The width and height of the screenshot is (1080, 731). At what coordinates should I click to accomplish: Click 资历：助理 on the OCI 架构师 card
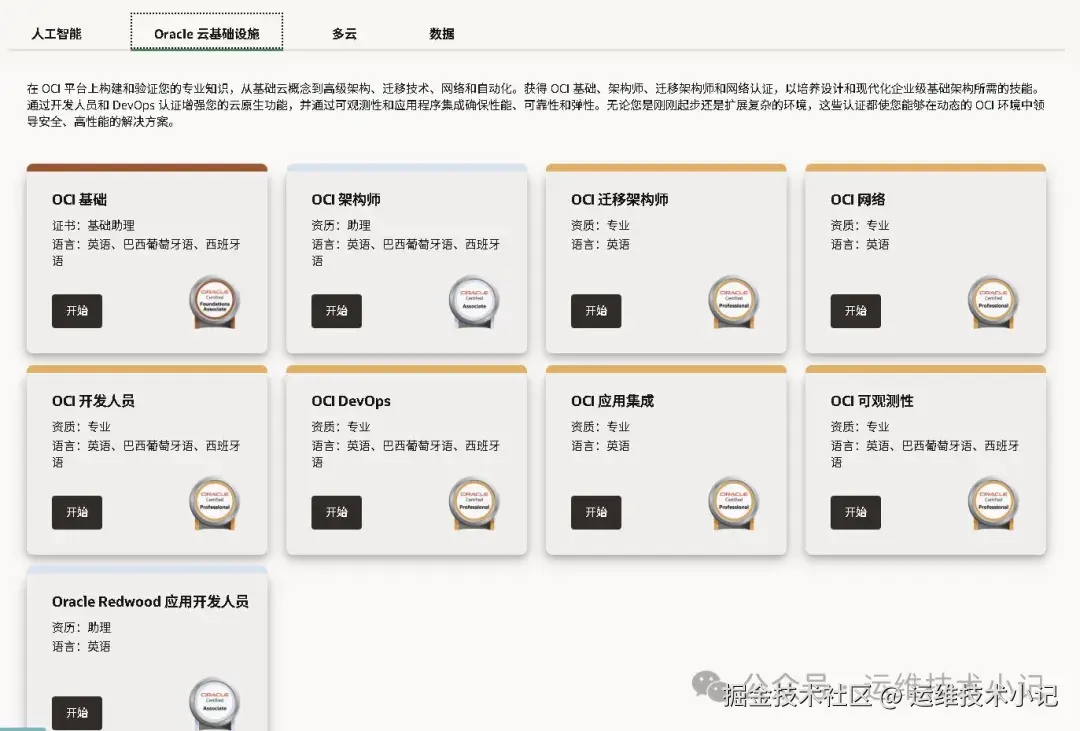pyautogui.click(x=341, y=225)
